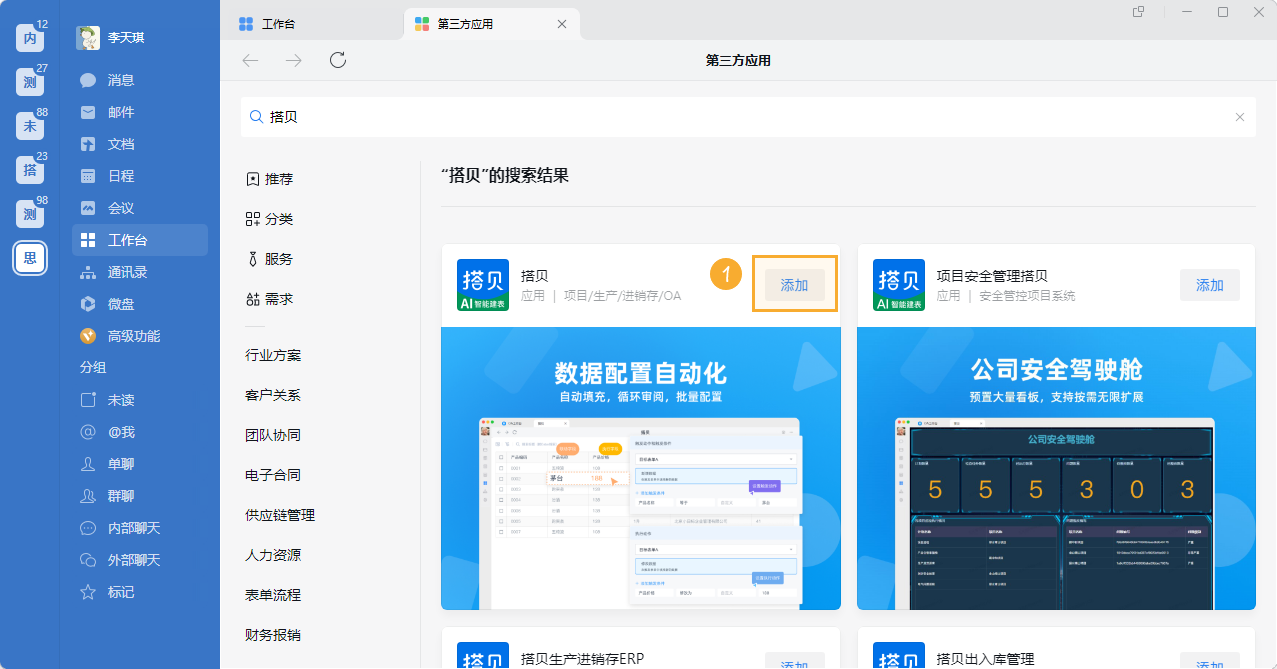Open the 搭贝 app preview image
The image size is (1277, 669).
(640, 466)
